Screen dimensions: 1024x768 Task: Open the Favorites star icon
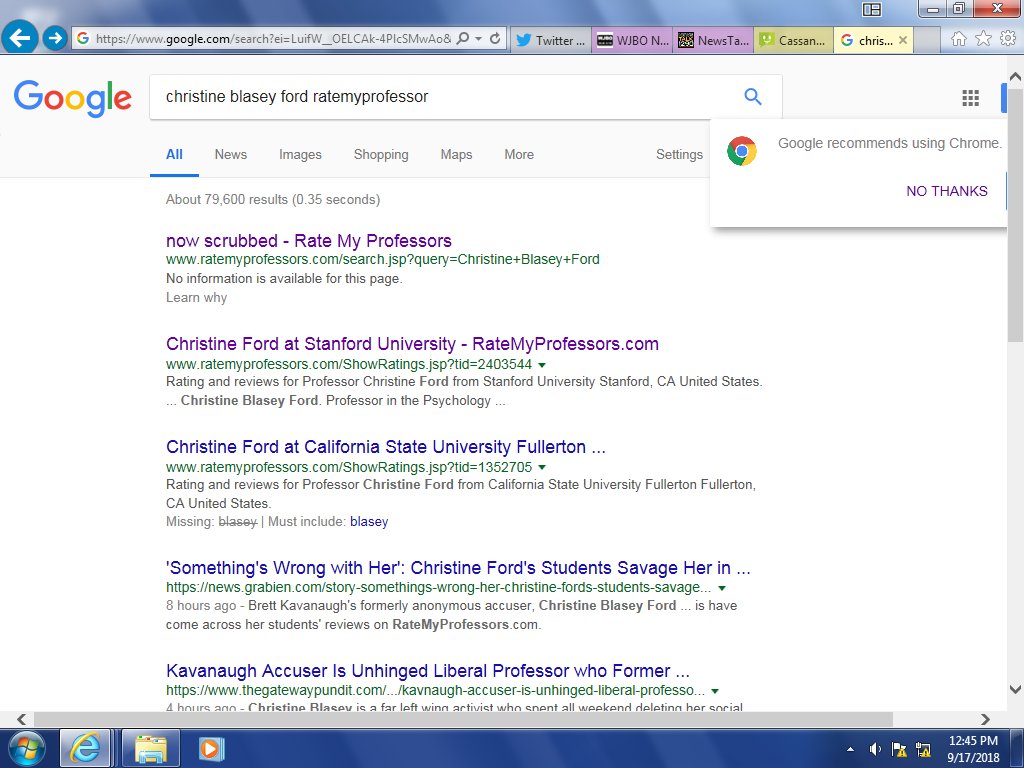coord(983,39)
